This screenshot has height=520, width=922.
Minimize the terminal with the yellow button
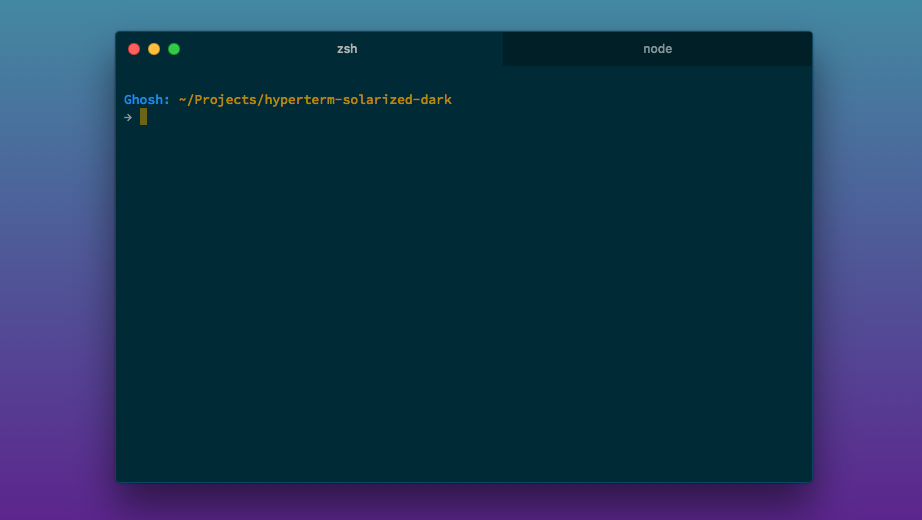pos(154,49)
